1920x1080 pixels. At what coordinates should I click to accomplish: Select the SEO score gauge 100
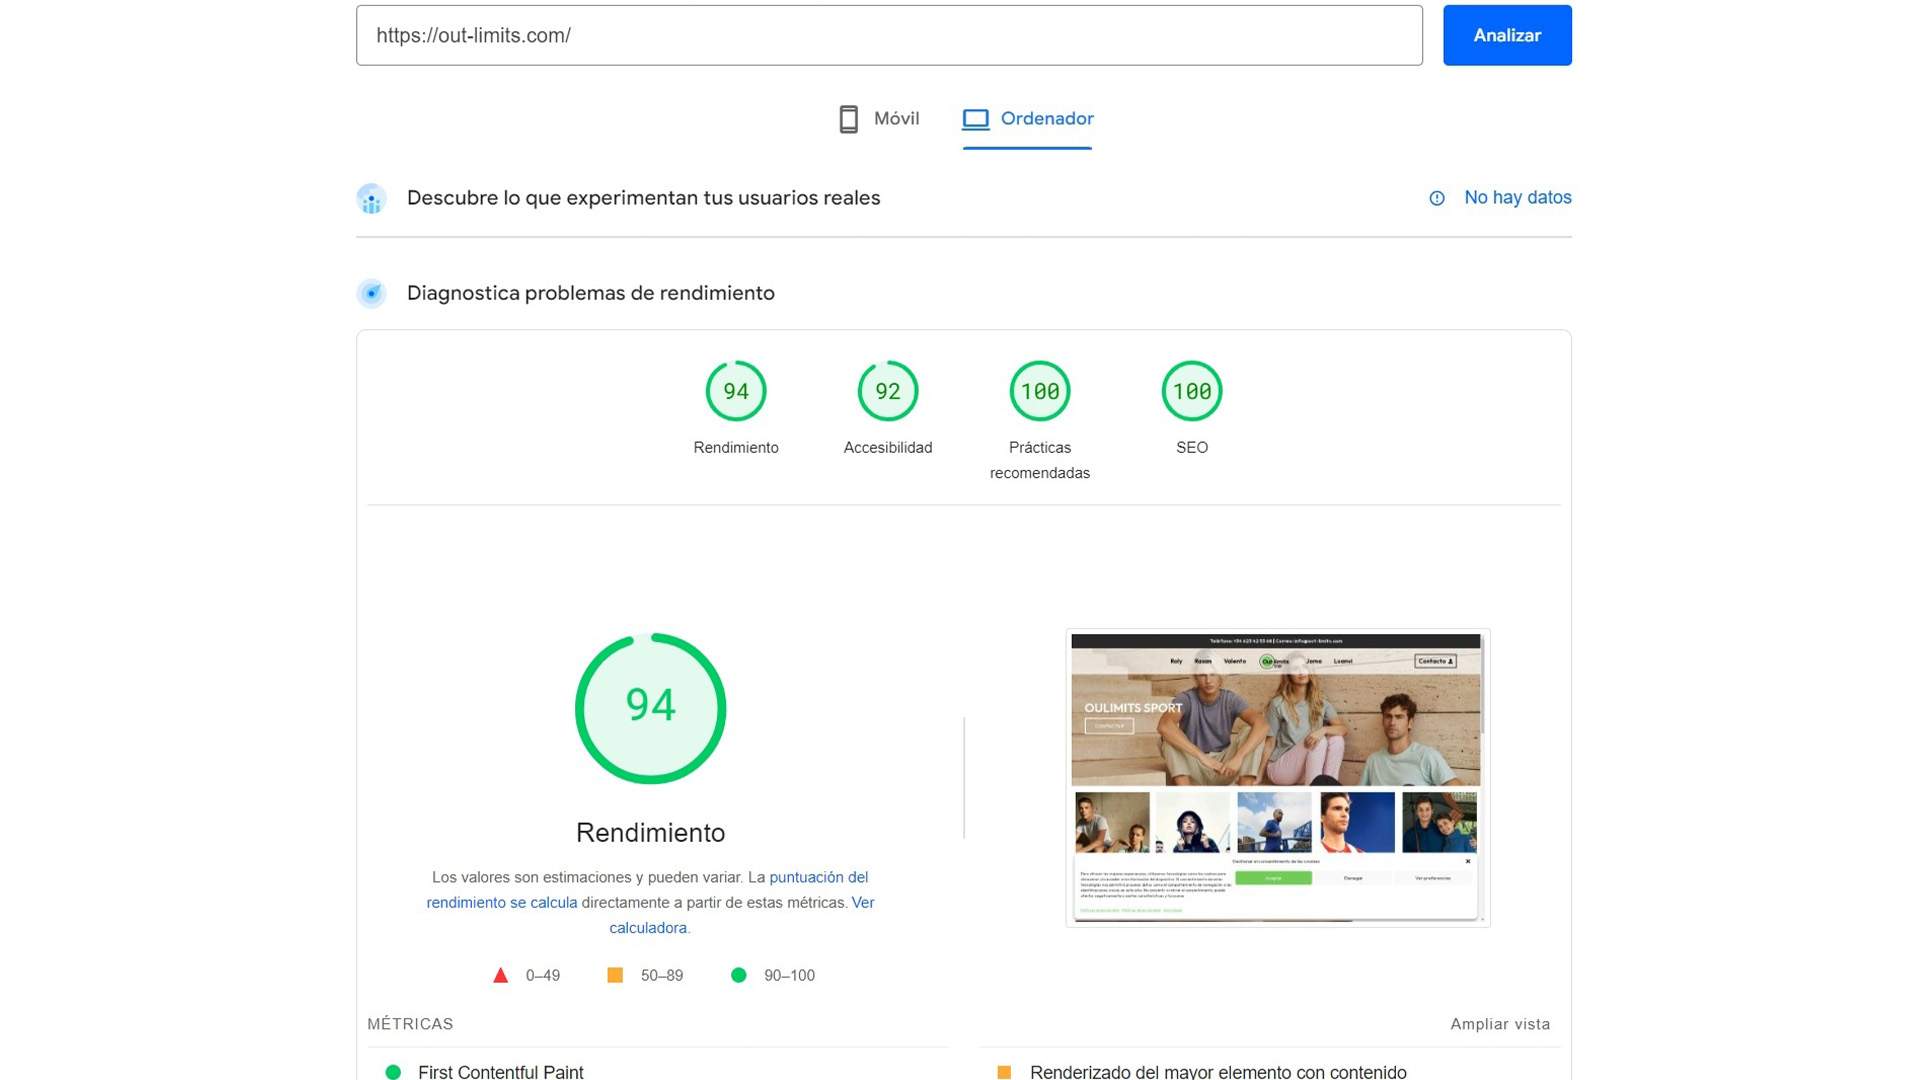coord(1192,391)
